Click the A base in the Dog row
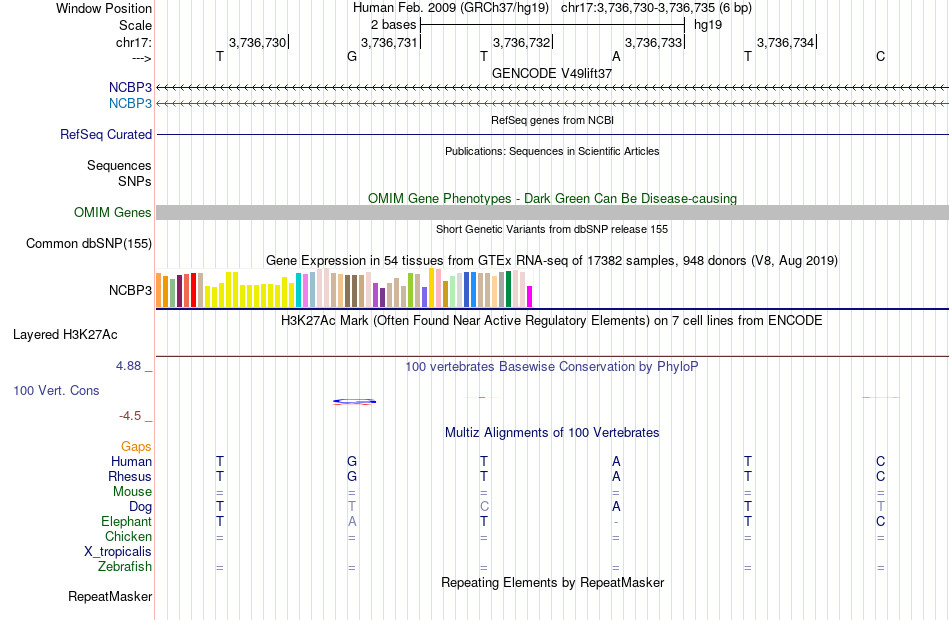The image size is (950, 620). tap(616, 507)
